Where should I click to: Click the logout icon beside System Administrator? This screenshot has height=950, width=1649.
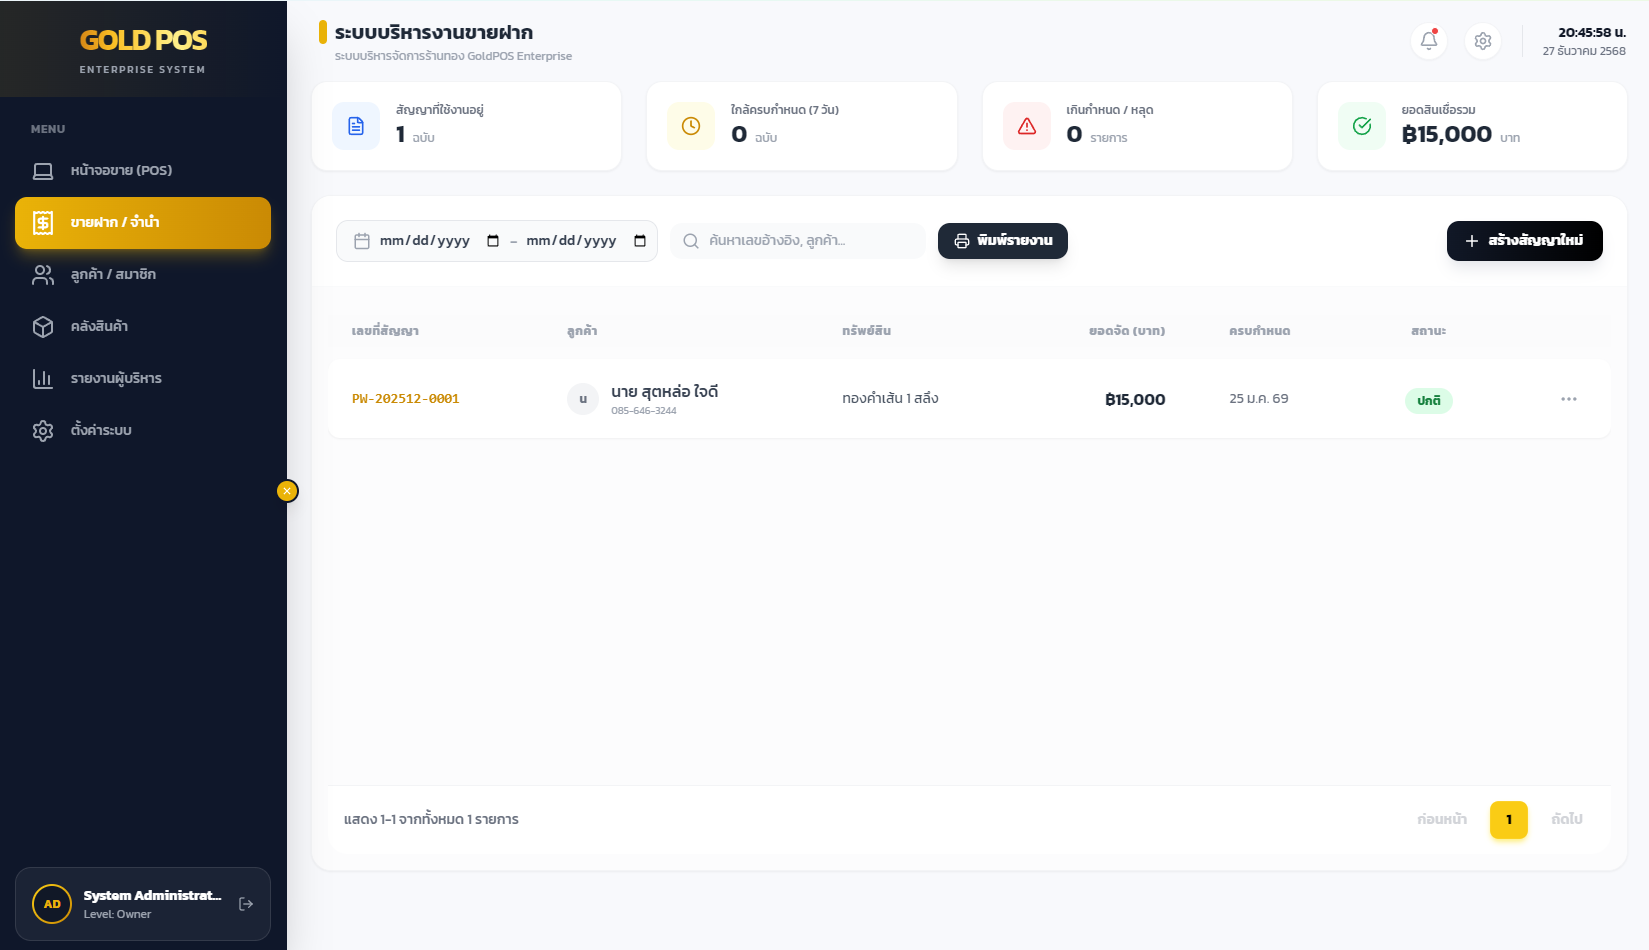(246, 904)
